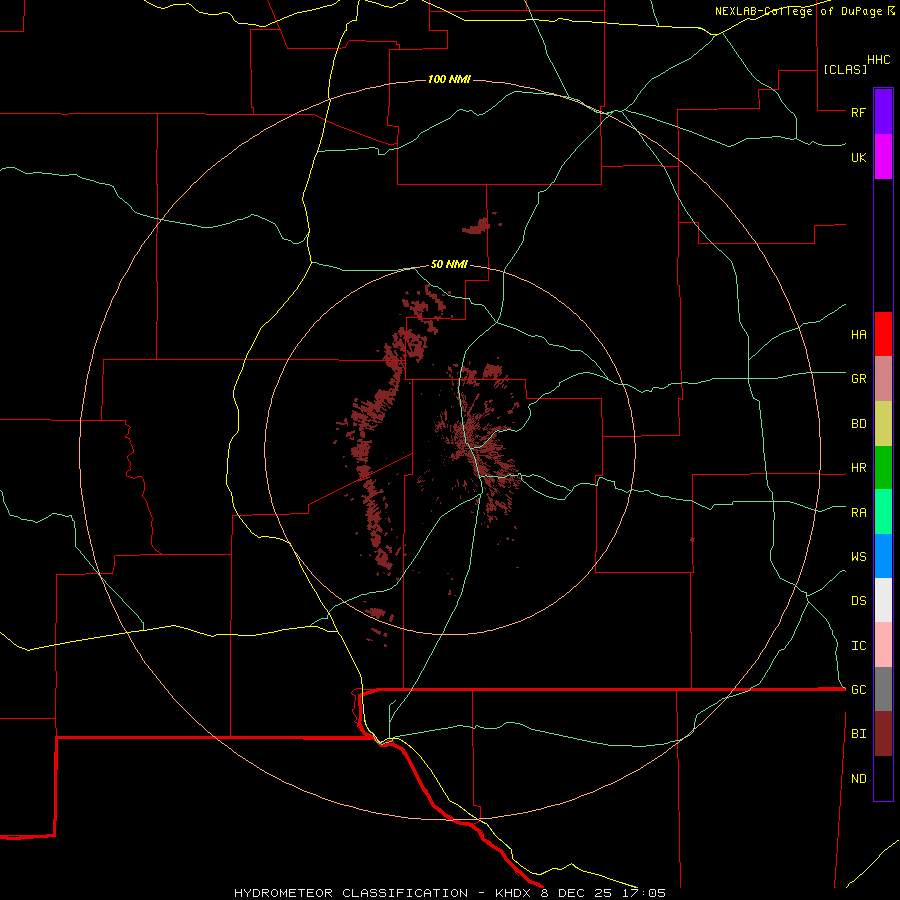Click the 8 DEC 25 date text
This screenshot has width=900, height=900.
[x=577, y=893]
